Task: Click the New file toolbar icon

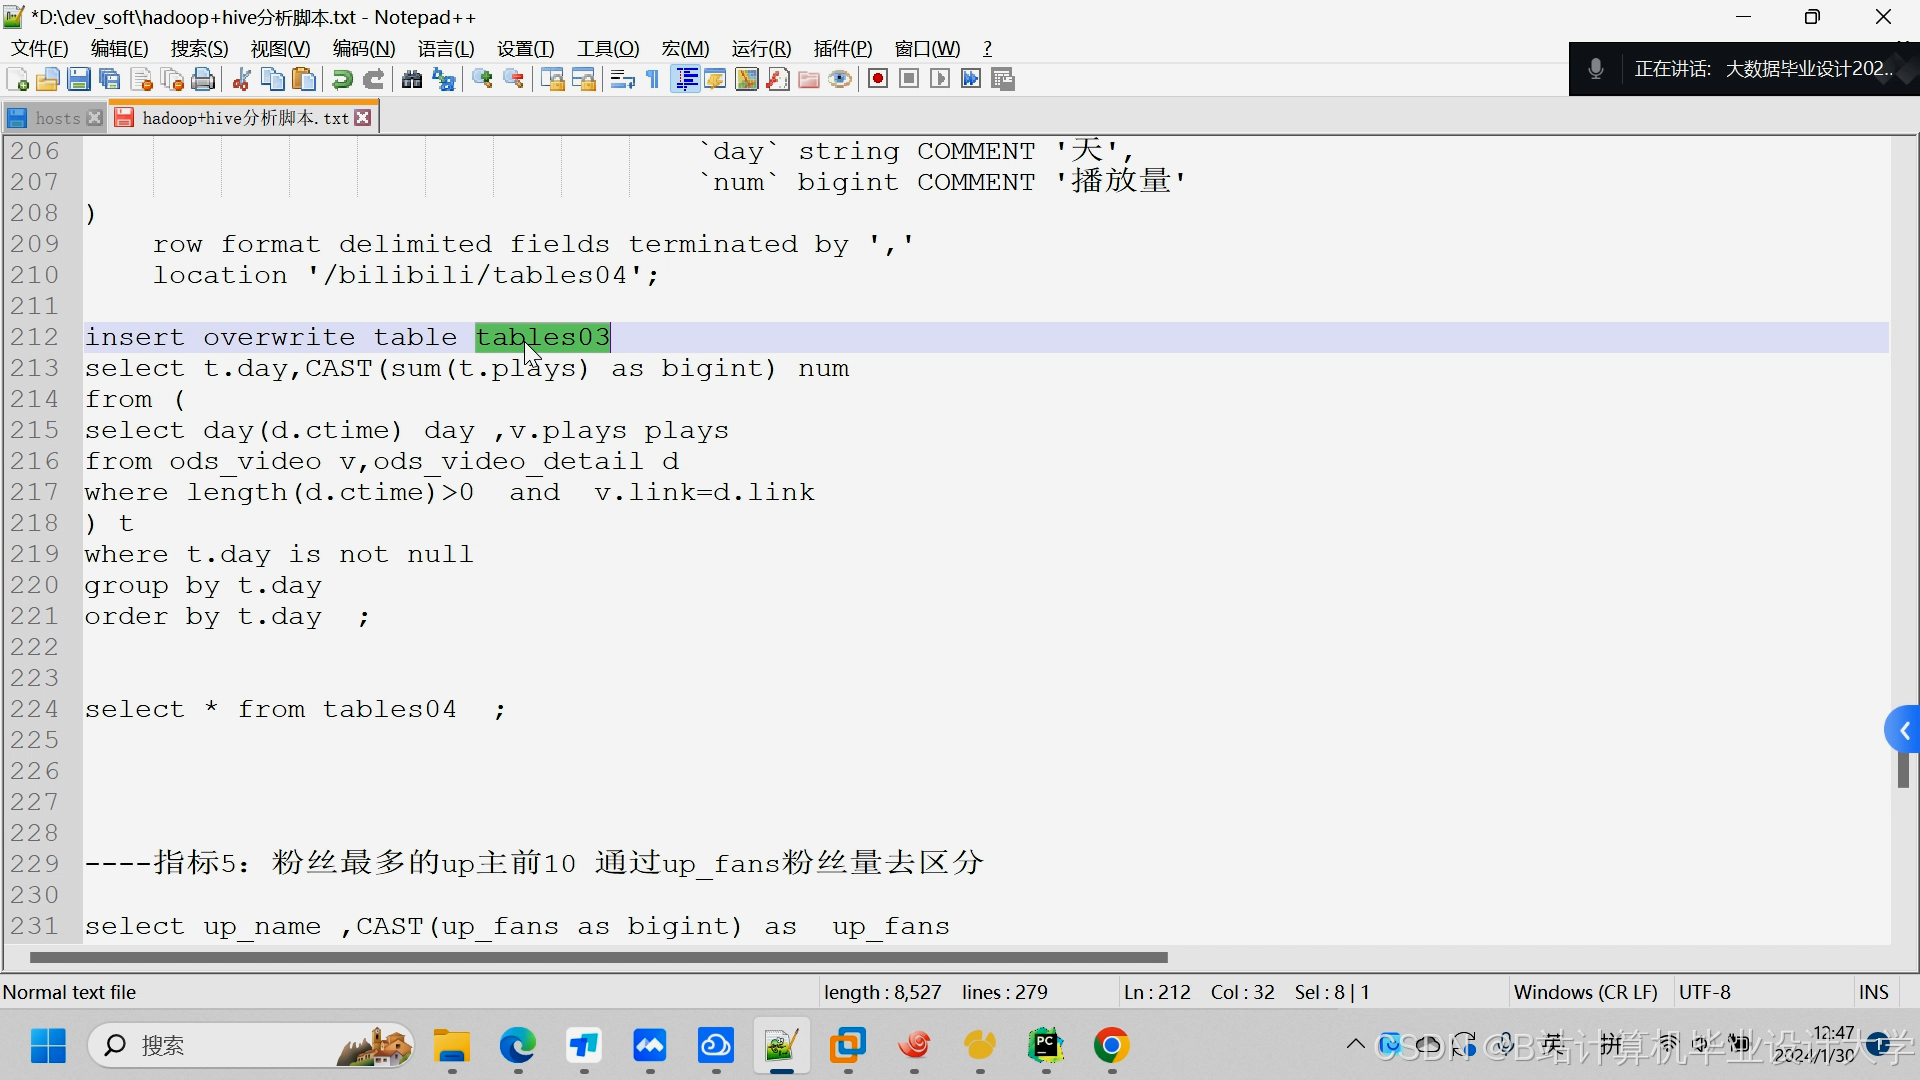Action: pos(17,80)
